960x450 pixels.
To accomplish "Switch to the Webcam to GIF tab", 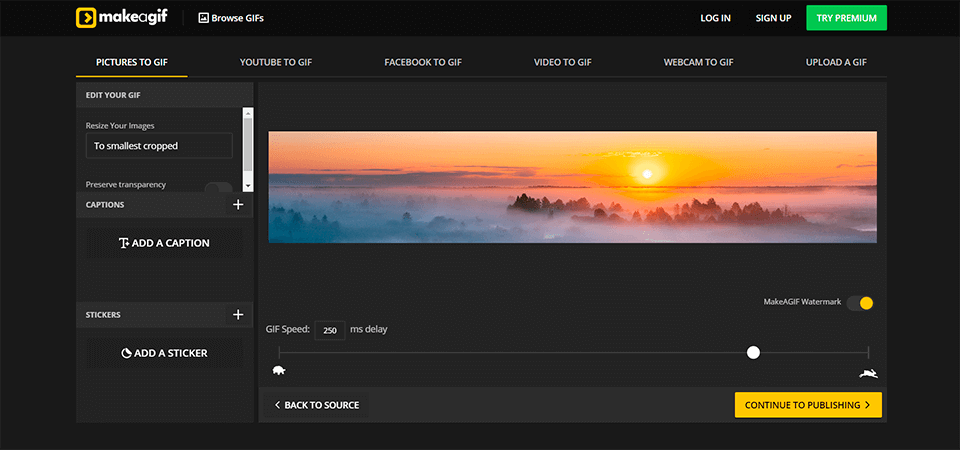I will (x=698, y=62).
